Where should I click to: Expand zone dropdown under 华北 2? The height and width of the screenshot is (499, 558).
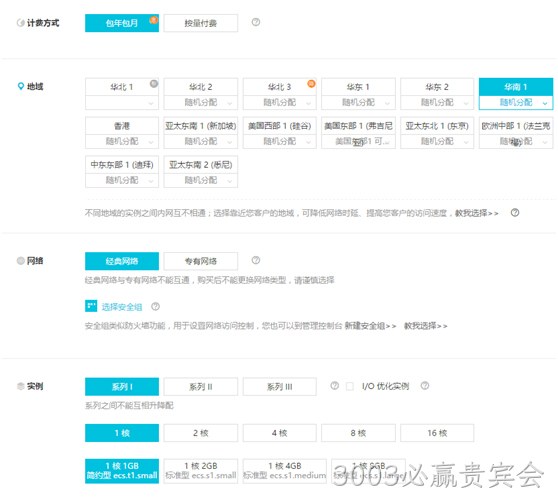pos(201,103)
